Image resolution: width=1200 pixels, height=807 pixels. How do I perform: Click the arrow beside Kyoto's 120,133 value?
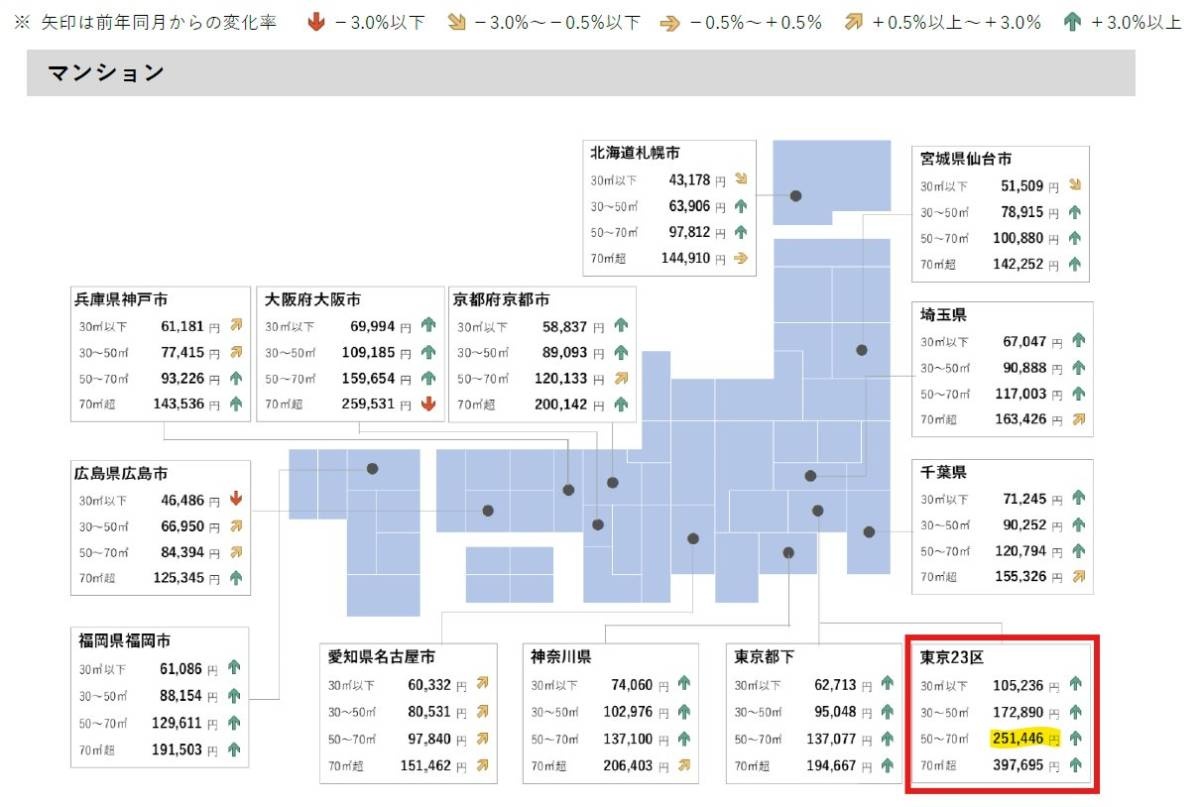621,378
